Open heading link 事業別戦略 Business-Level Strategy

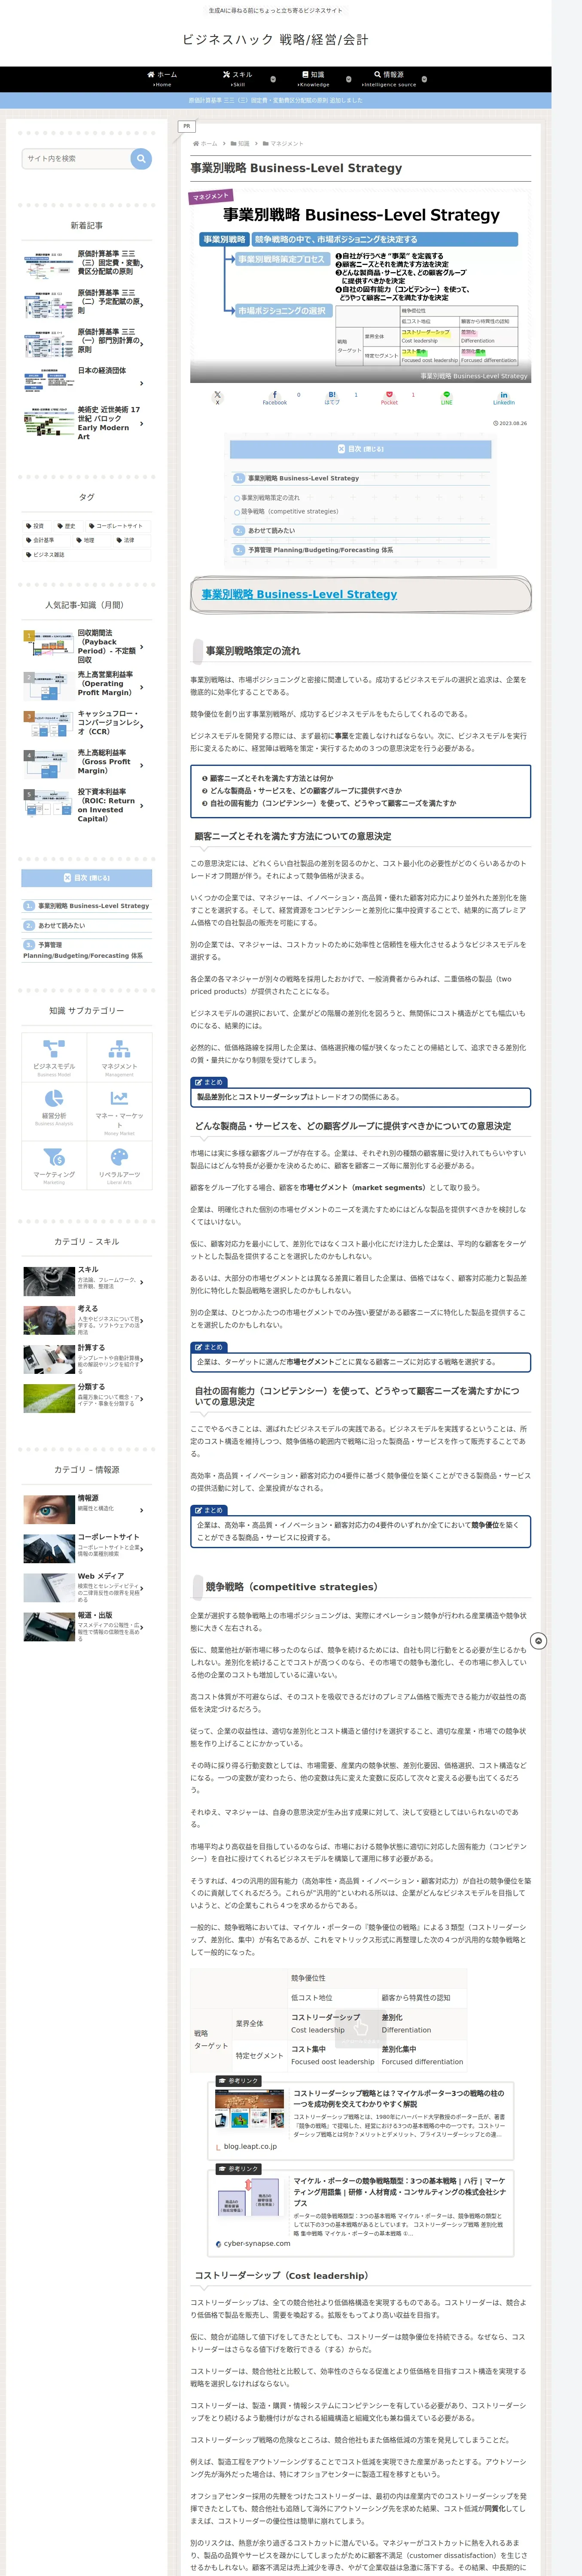point(299,594)
